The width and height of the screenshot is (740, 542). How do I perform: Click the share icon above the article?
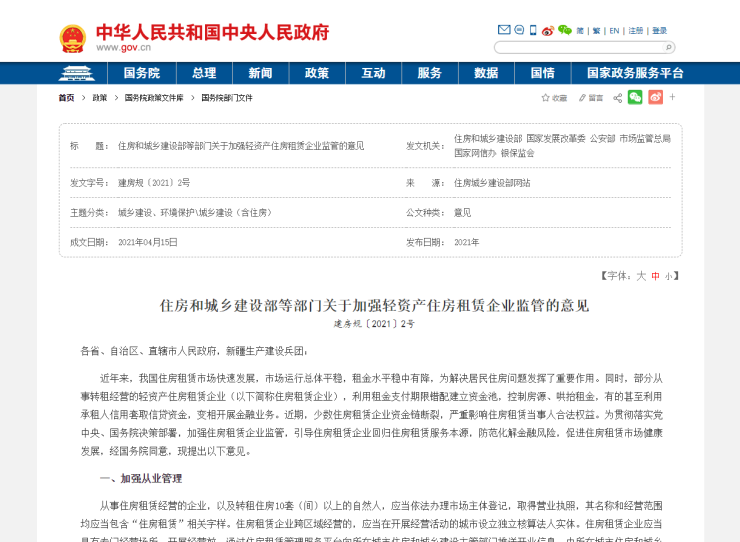click(x=615, y=97)
